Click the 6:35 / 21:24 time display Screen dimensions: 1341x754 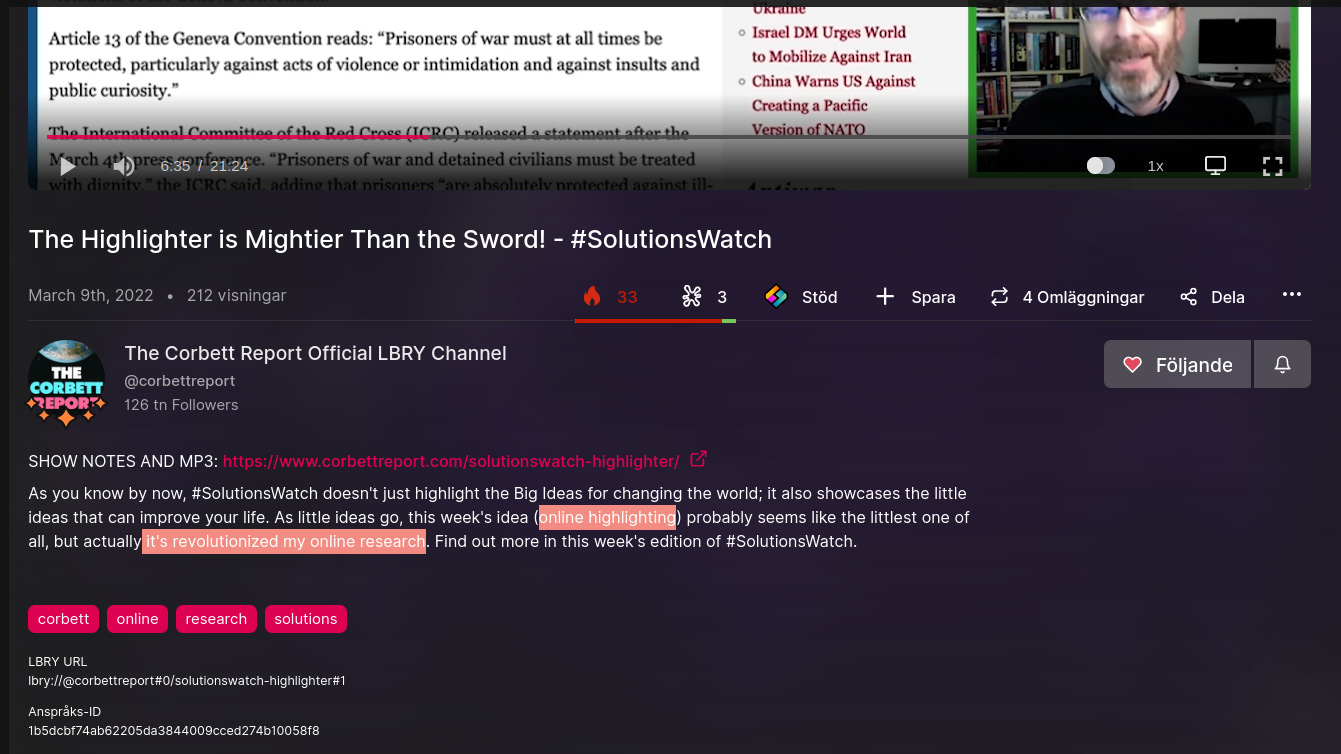[x=204, y=166]
